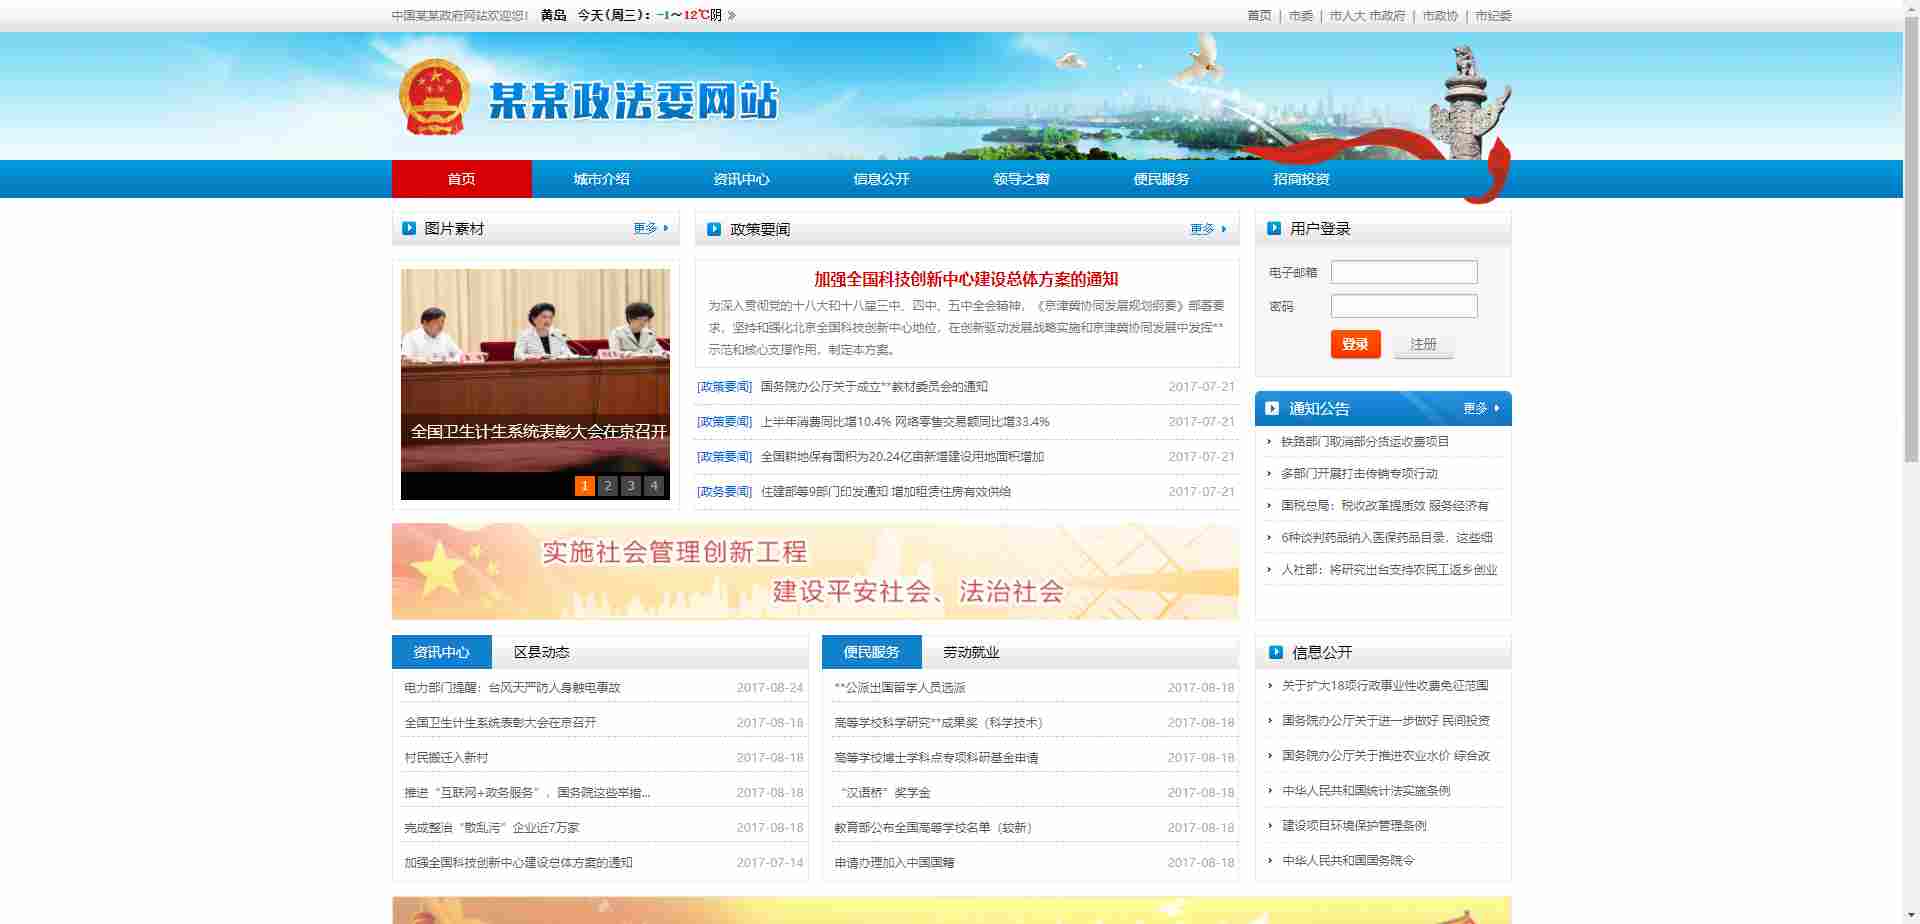Switch to 便民服务 tab in lower panel
Image resolution: width=1920 pixels, height=924 pixels.
click(872, 652)
